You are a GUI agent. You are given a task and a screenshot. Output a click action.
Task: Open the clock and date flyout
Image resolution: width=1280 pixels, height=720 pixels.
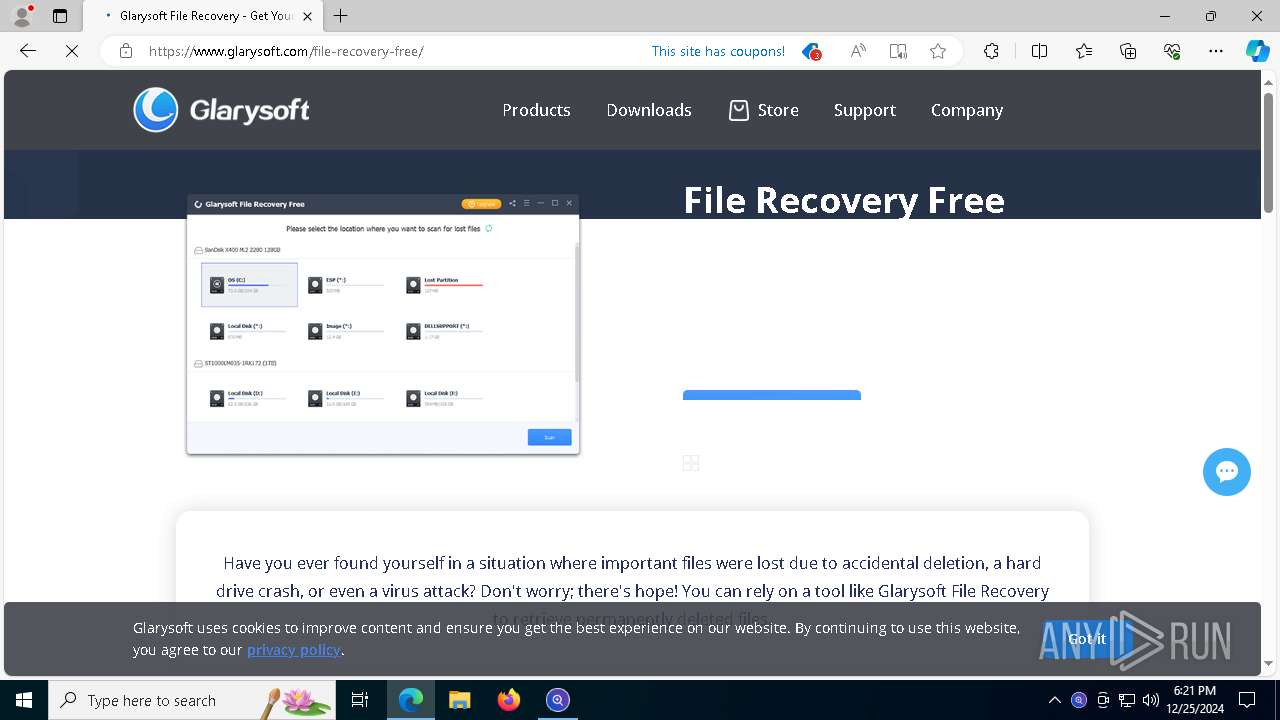1194,700
